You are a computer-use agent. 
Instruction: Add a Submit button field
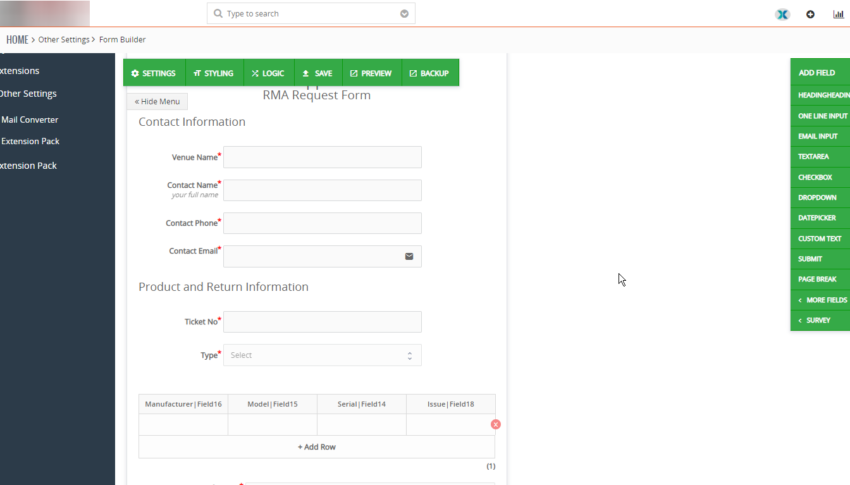820,259
